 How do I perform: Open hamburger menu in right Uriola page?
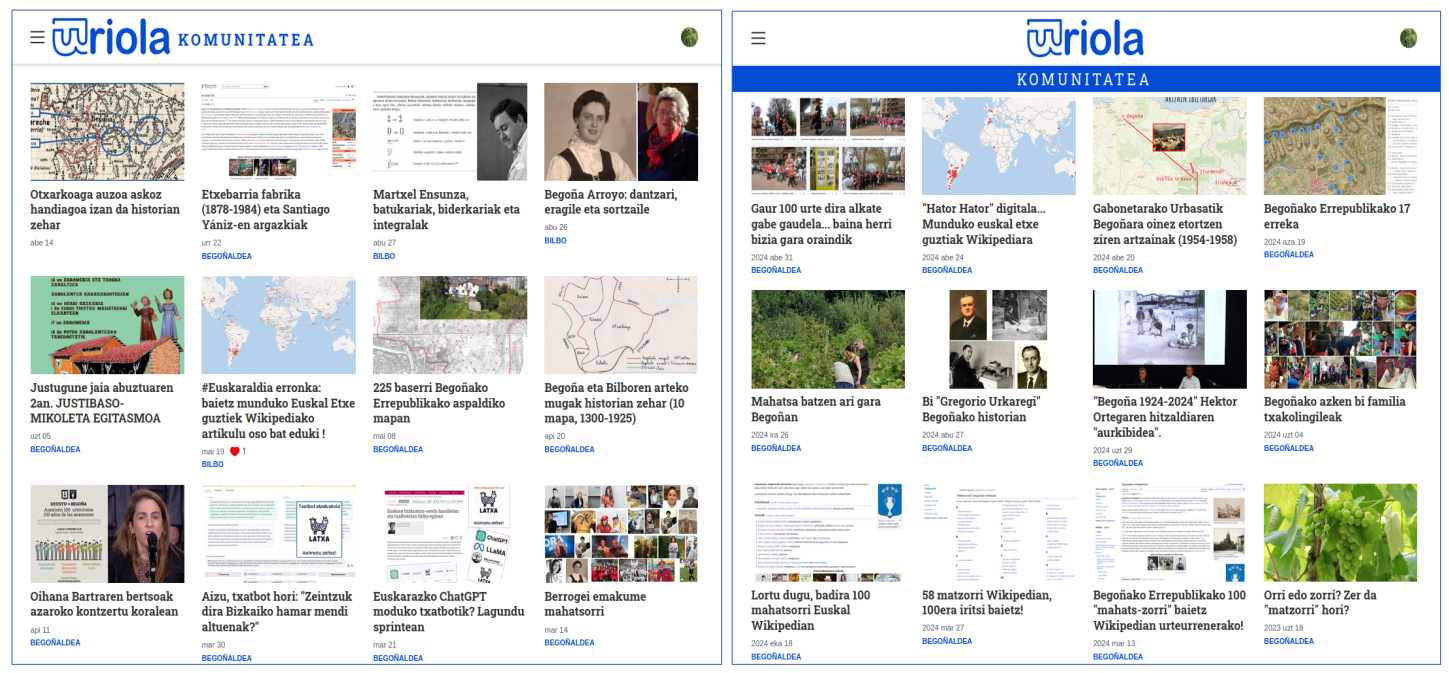pyautogui.click(x=758, y=38)
